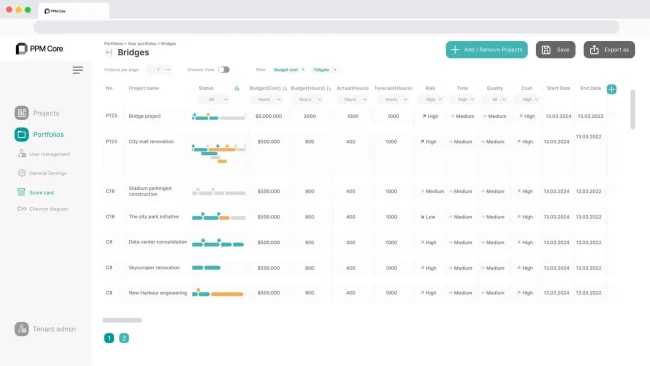
Task: Go to page 2 of the table
Action: coord(124,338)
